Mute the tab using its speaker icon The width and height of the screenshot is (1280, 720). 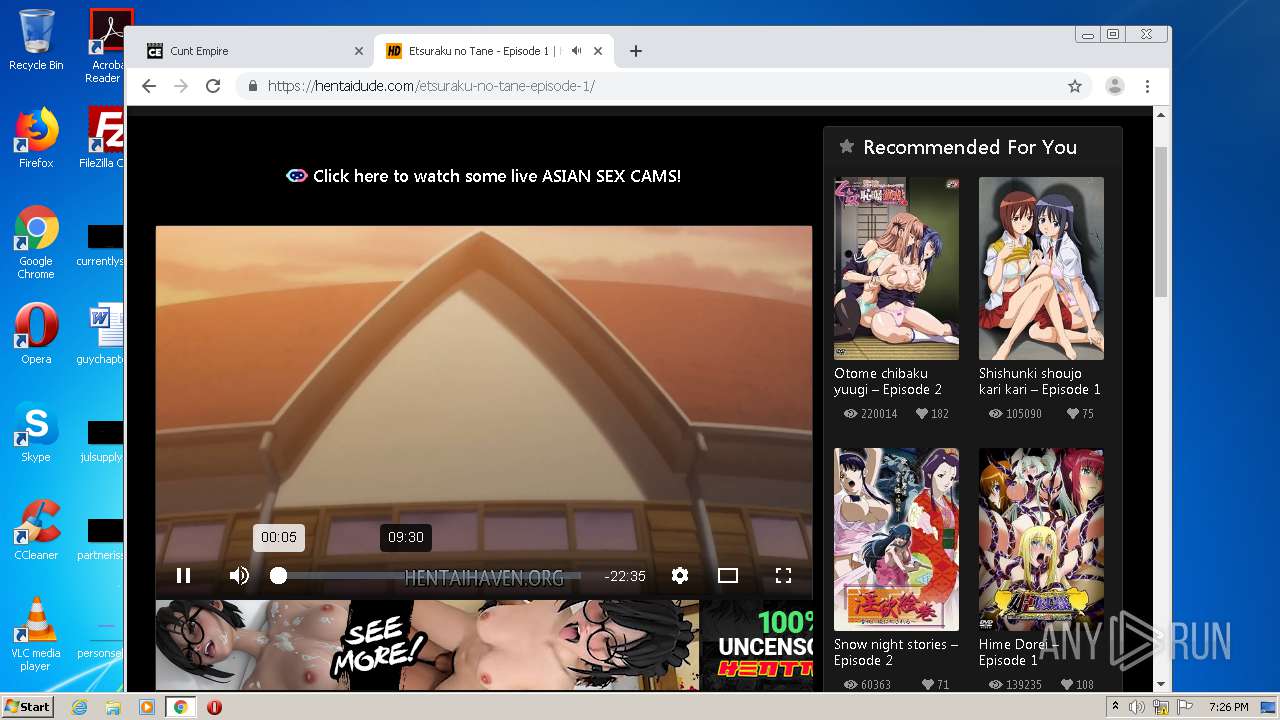(x=577, y=51)
